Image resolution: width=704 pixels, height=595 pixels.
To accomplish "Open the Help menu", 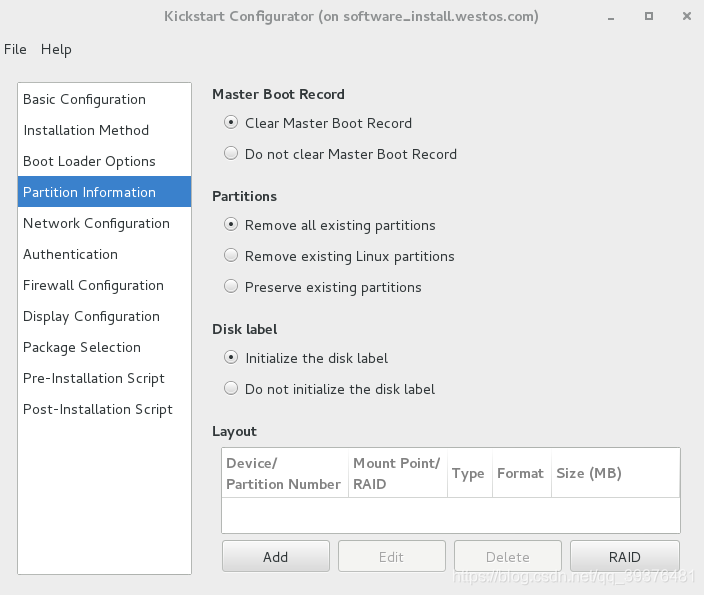I will coord(56,49).
